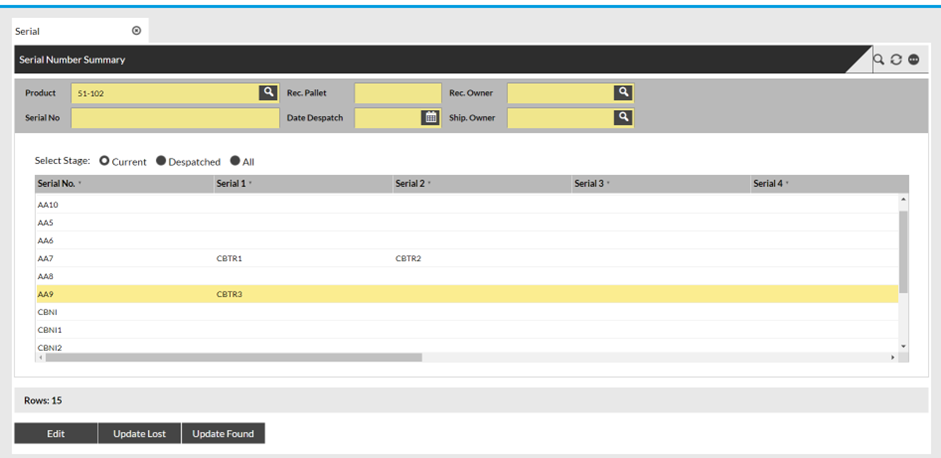Click the horizontal scrollbar of the grid
This screenshot has height=458, width=941.
(235, 357)
